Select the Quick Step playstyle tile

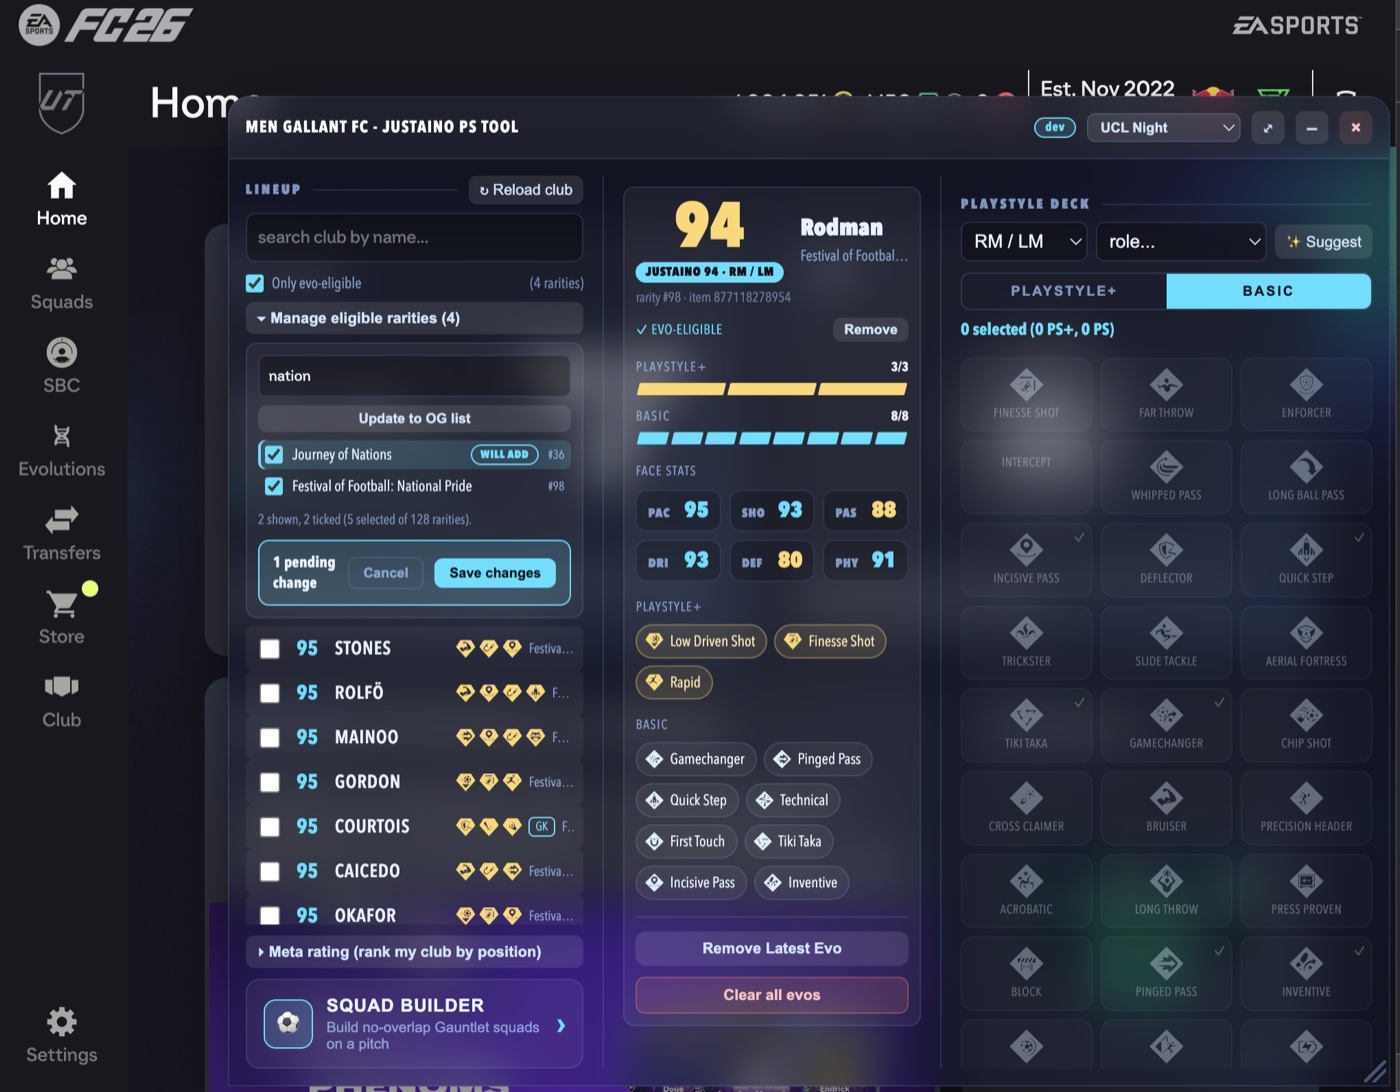click(1306, 560)
